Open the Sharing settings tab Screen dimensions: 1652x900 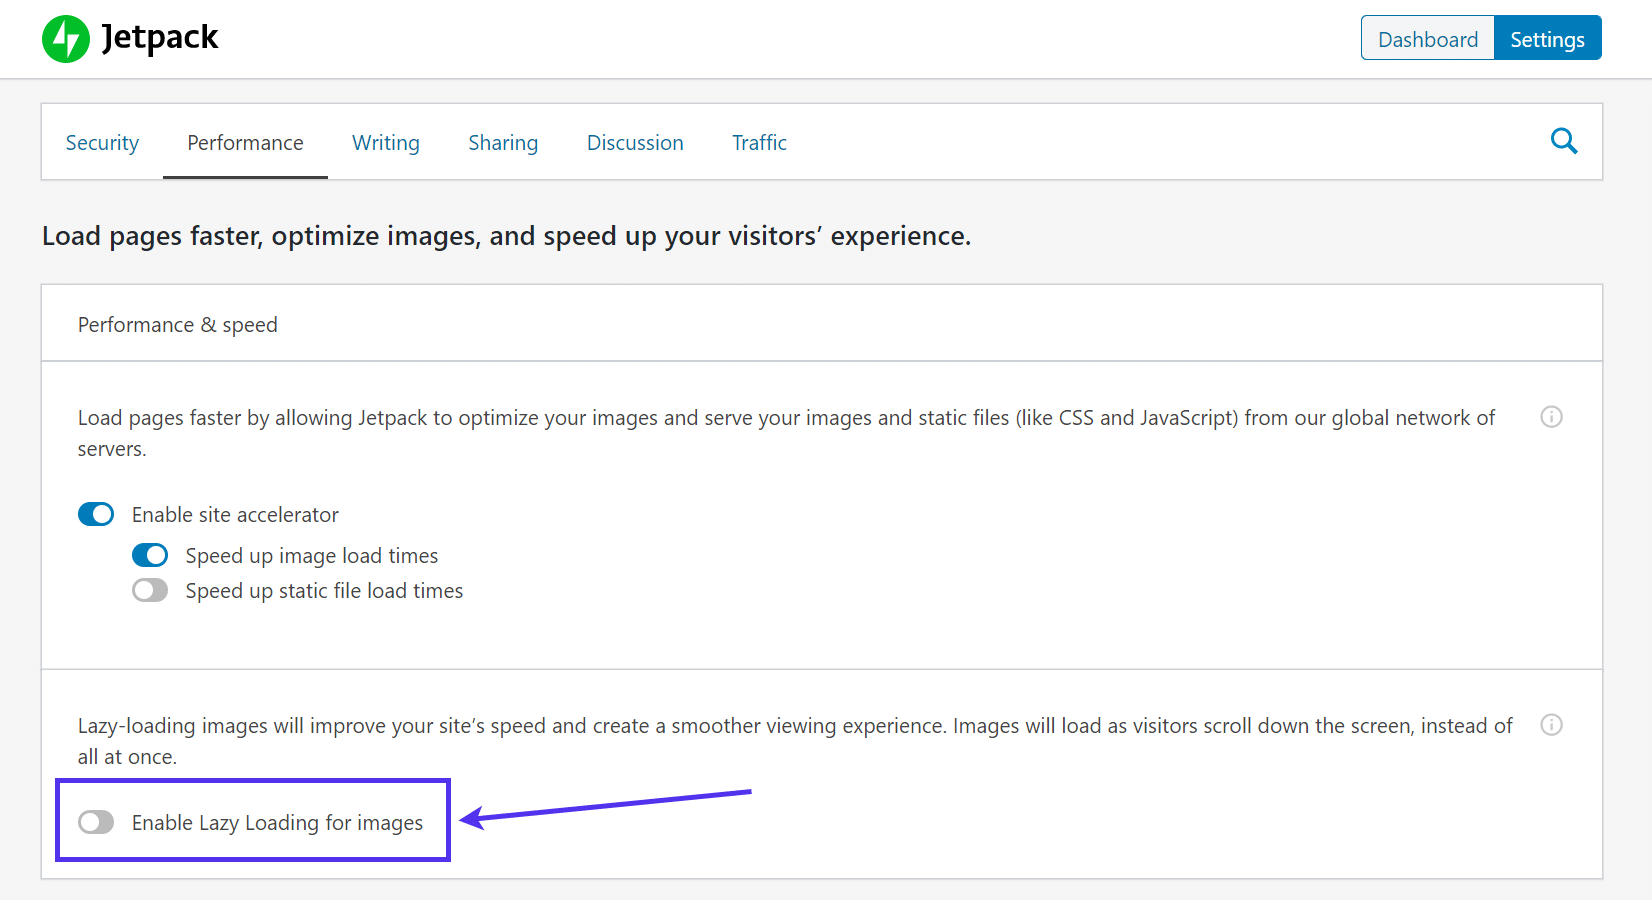click(503, 143)
